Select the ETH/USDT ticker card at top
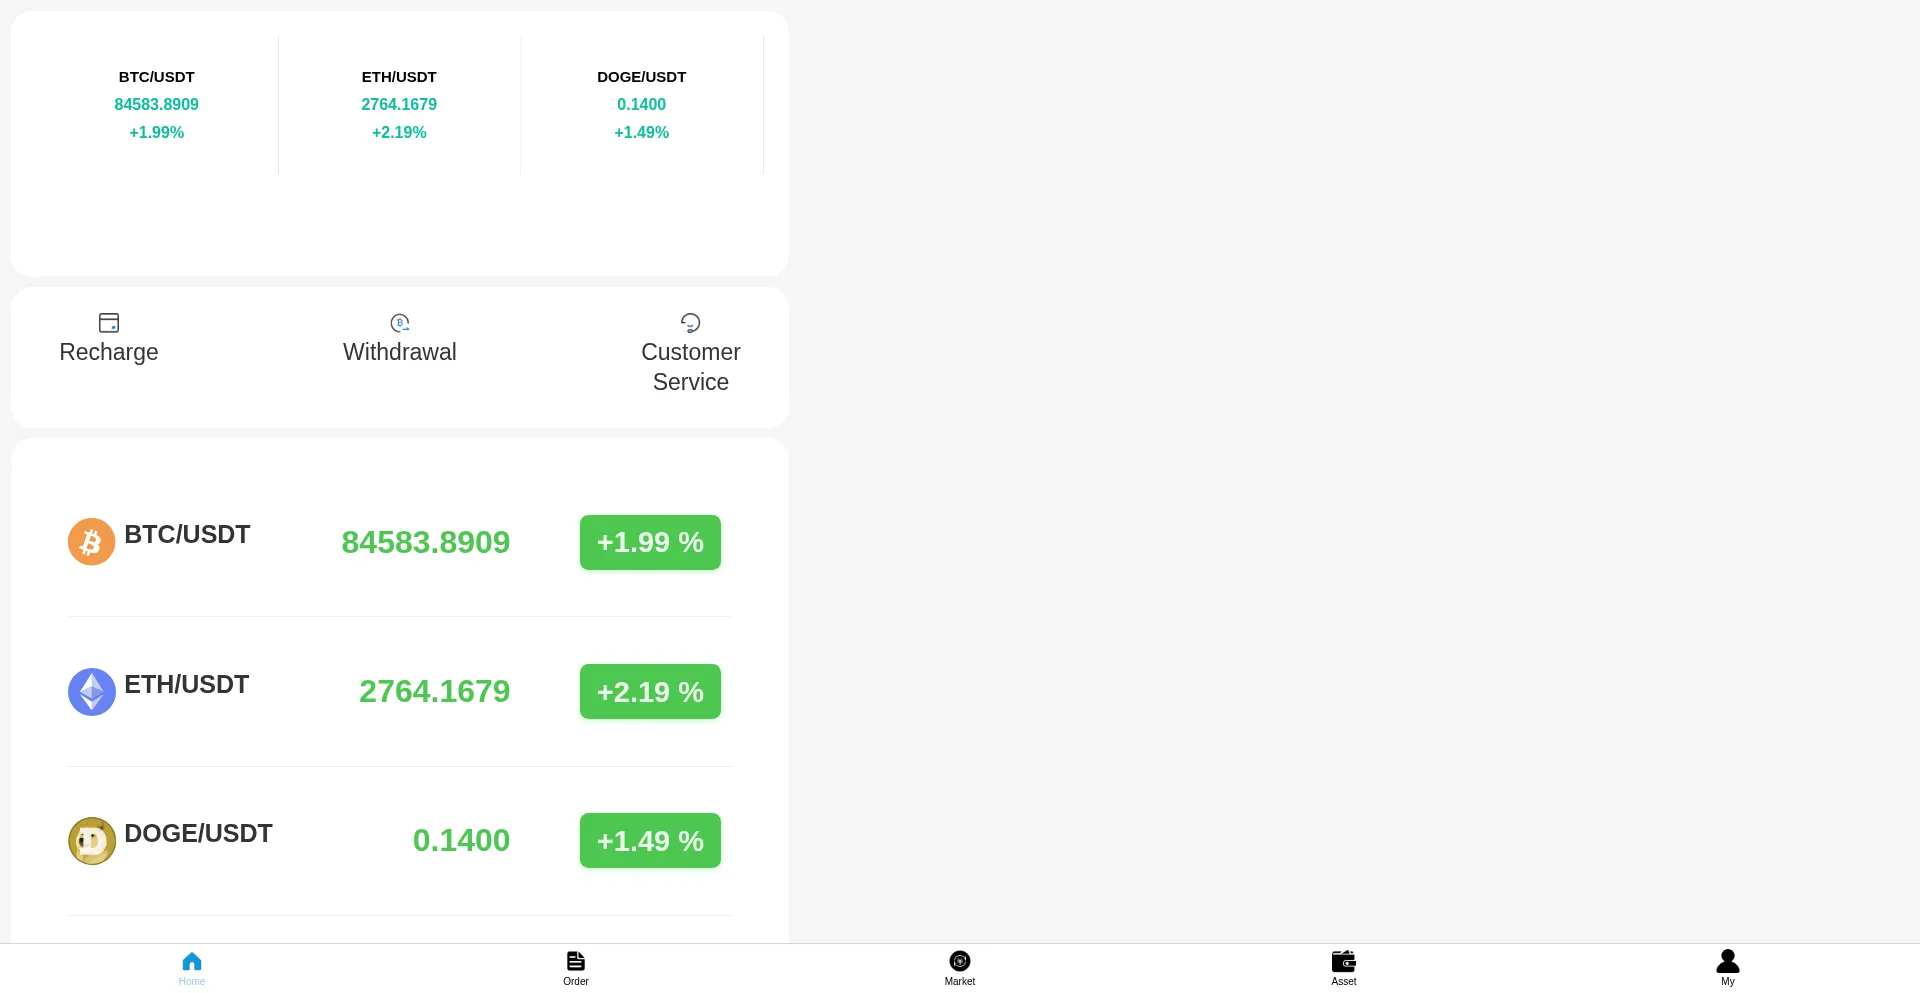The width and height of the screenshot is (1920, 993). coord(399,105)
